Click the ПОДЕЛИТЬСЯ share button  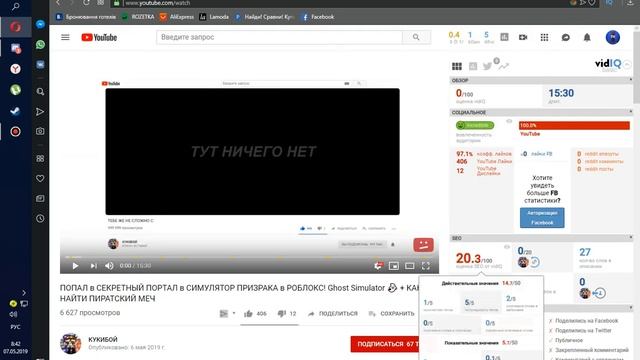pyautogui.click(x=333, y=313)
